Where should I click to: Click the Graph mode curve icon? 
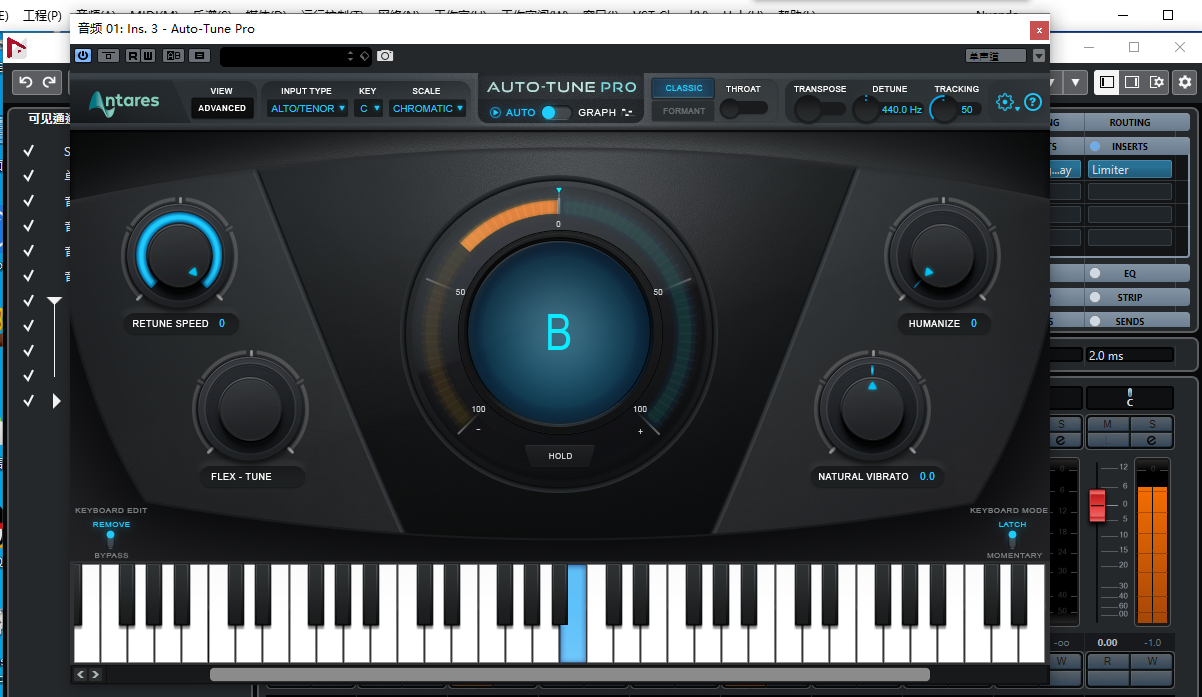coord(627,113)
